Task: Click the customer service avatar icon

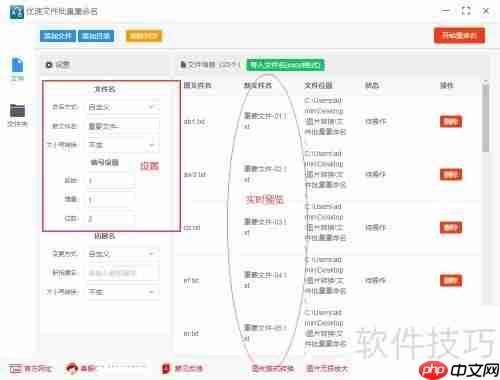Action: coord(72,369)
